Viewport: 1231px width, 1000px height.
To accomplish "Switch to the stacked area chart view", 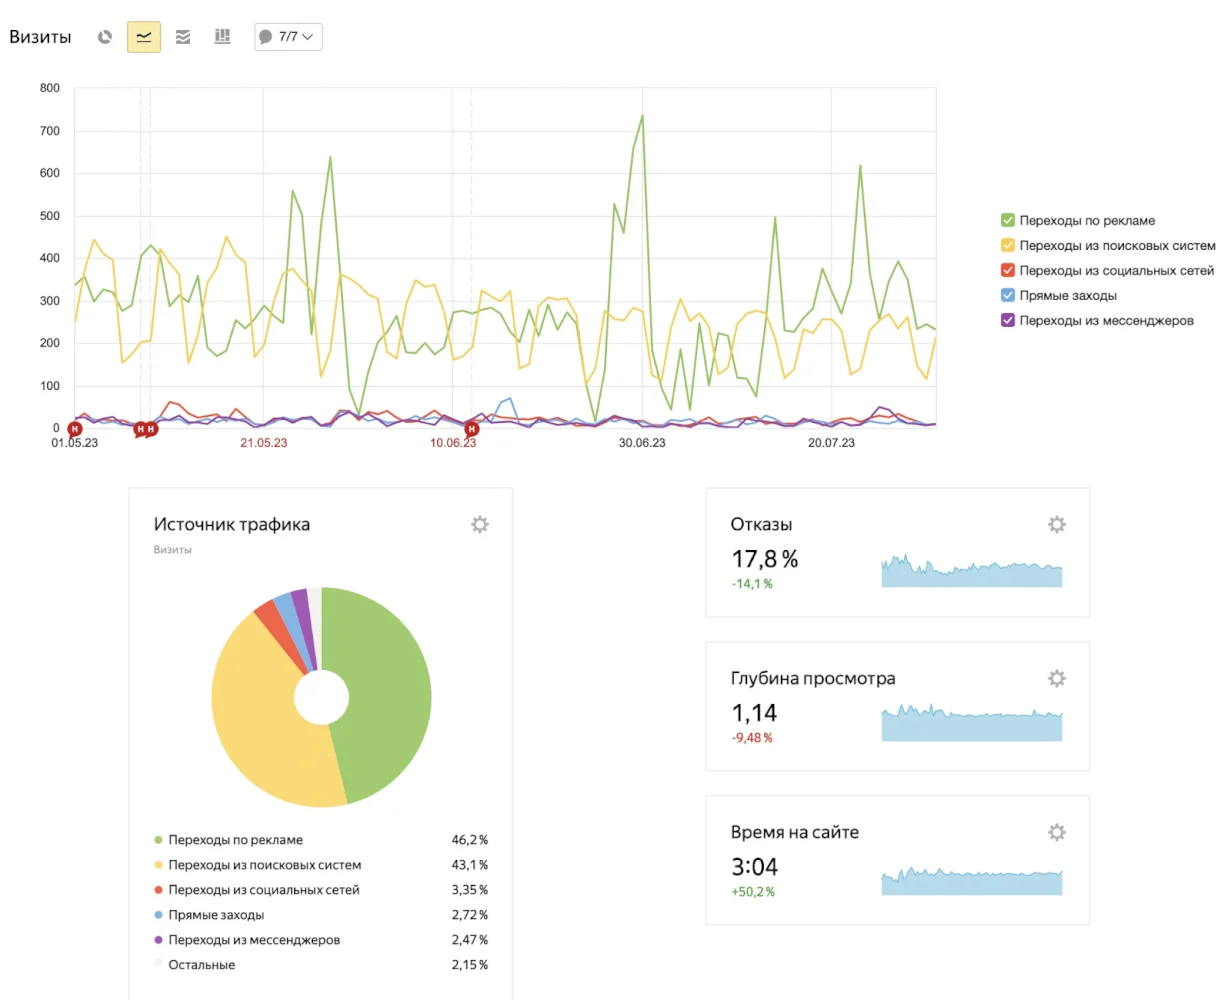I will coord(183,37).
